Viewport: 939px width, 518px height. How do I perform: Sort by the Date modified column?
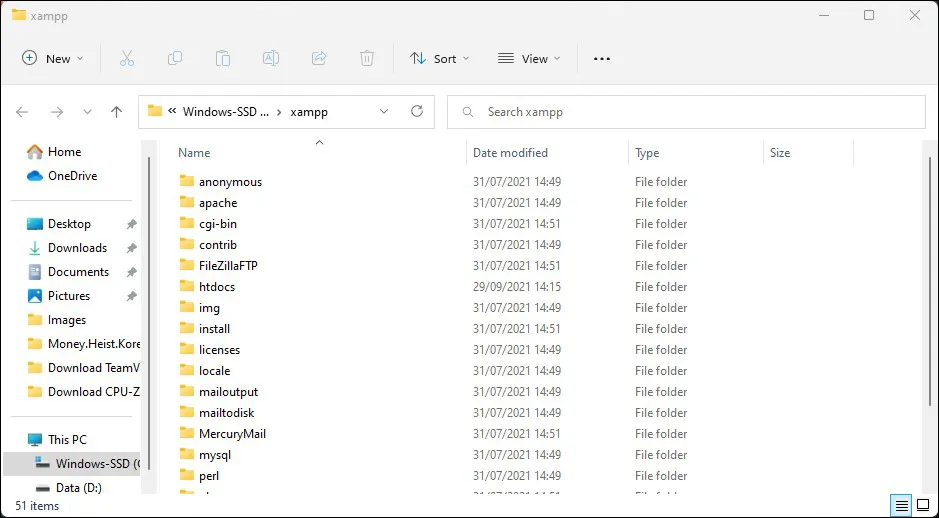pyautogui.click(x=510, y=153)
